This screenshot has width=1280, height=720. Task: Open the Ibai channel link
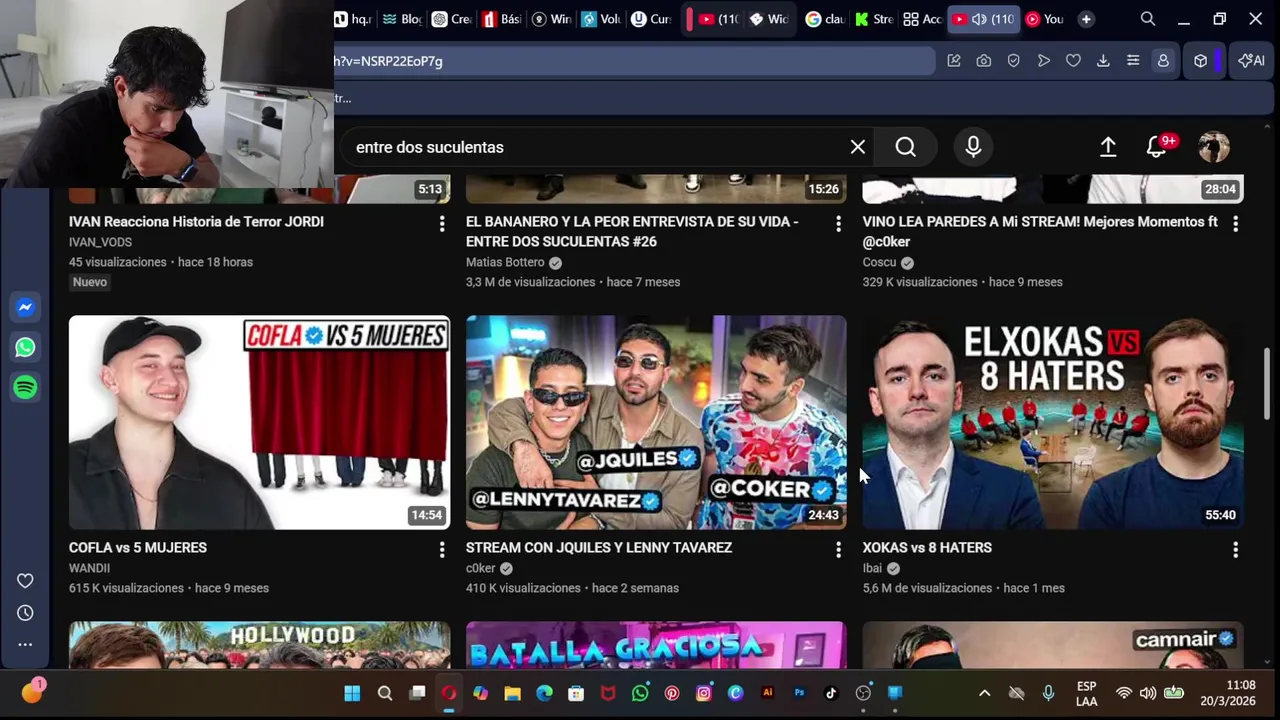[x=872, y=568]
